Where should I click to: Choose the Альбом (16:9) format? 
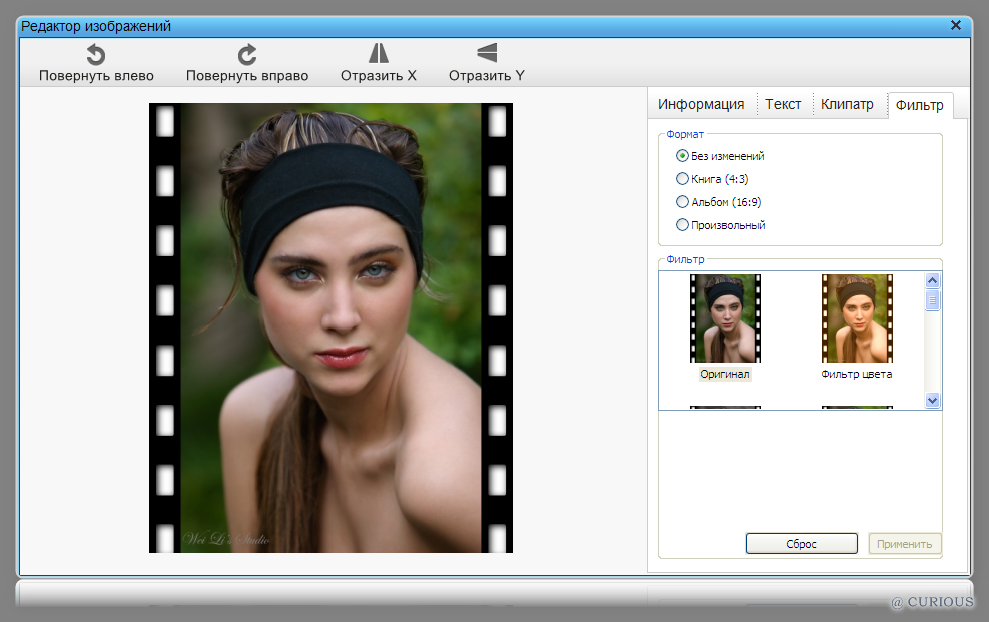tap(683, 202)
